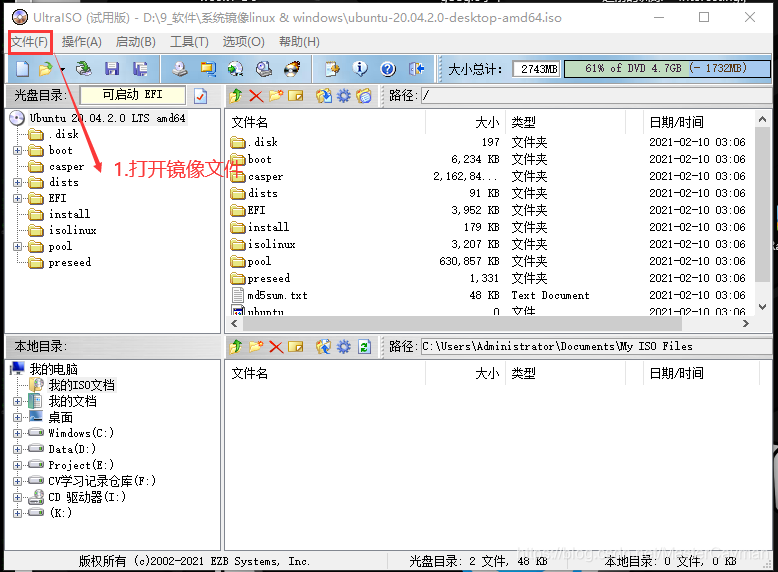Viewport: 778px width, 572px height.
Task: Click the extract files icon in the disc toolbar
Action: coord(324,96)
